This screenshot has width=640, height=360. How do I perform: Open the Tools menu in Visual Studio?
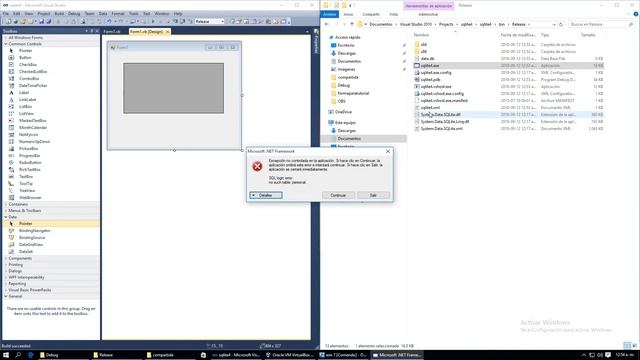[133, 13]
